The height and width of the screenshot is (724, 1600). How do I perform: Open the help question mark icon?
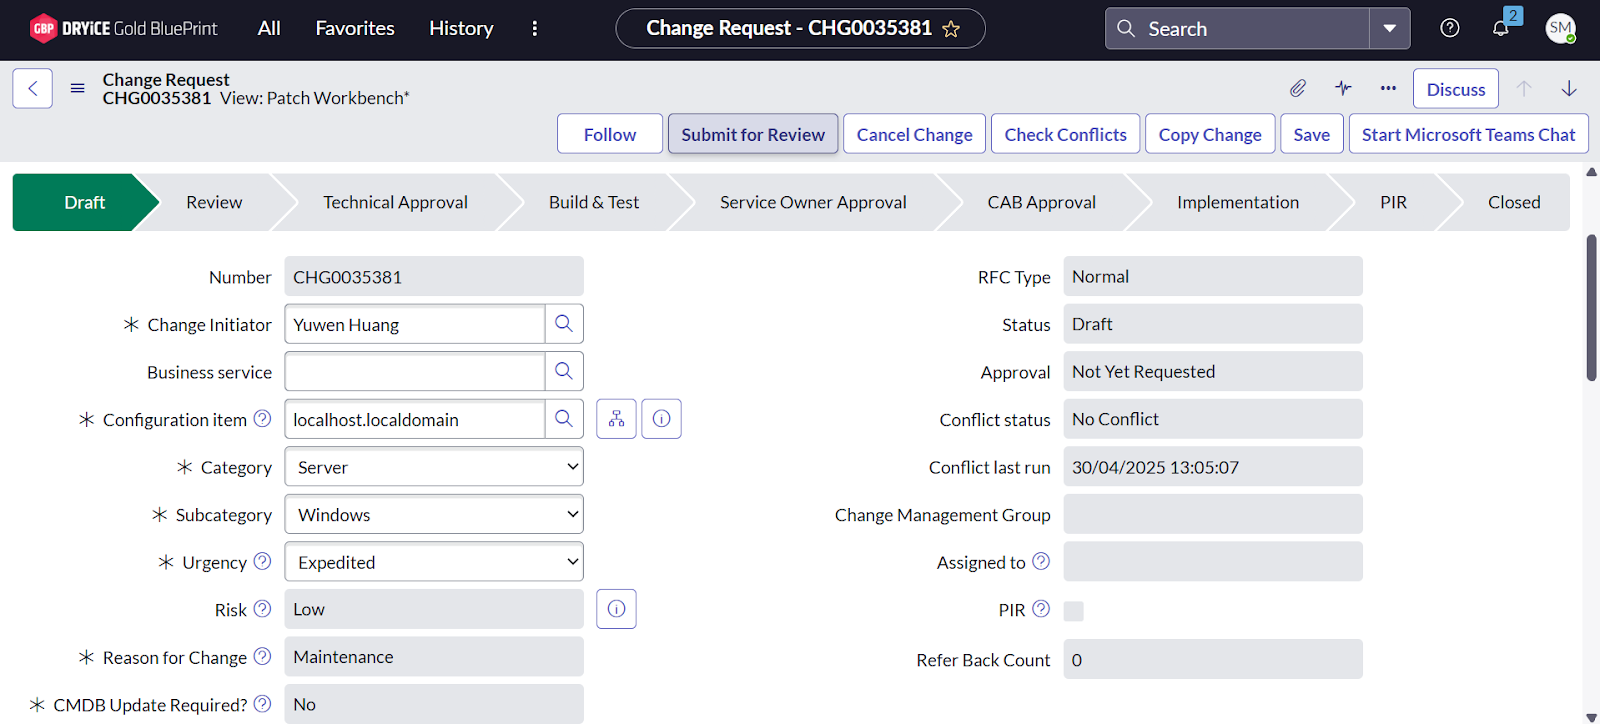coord(1449,28)
